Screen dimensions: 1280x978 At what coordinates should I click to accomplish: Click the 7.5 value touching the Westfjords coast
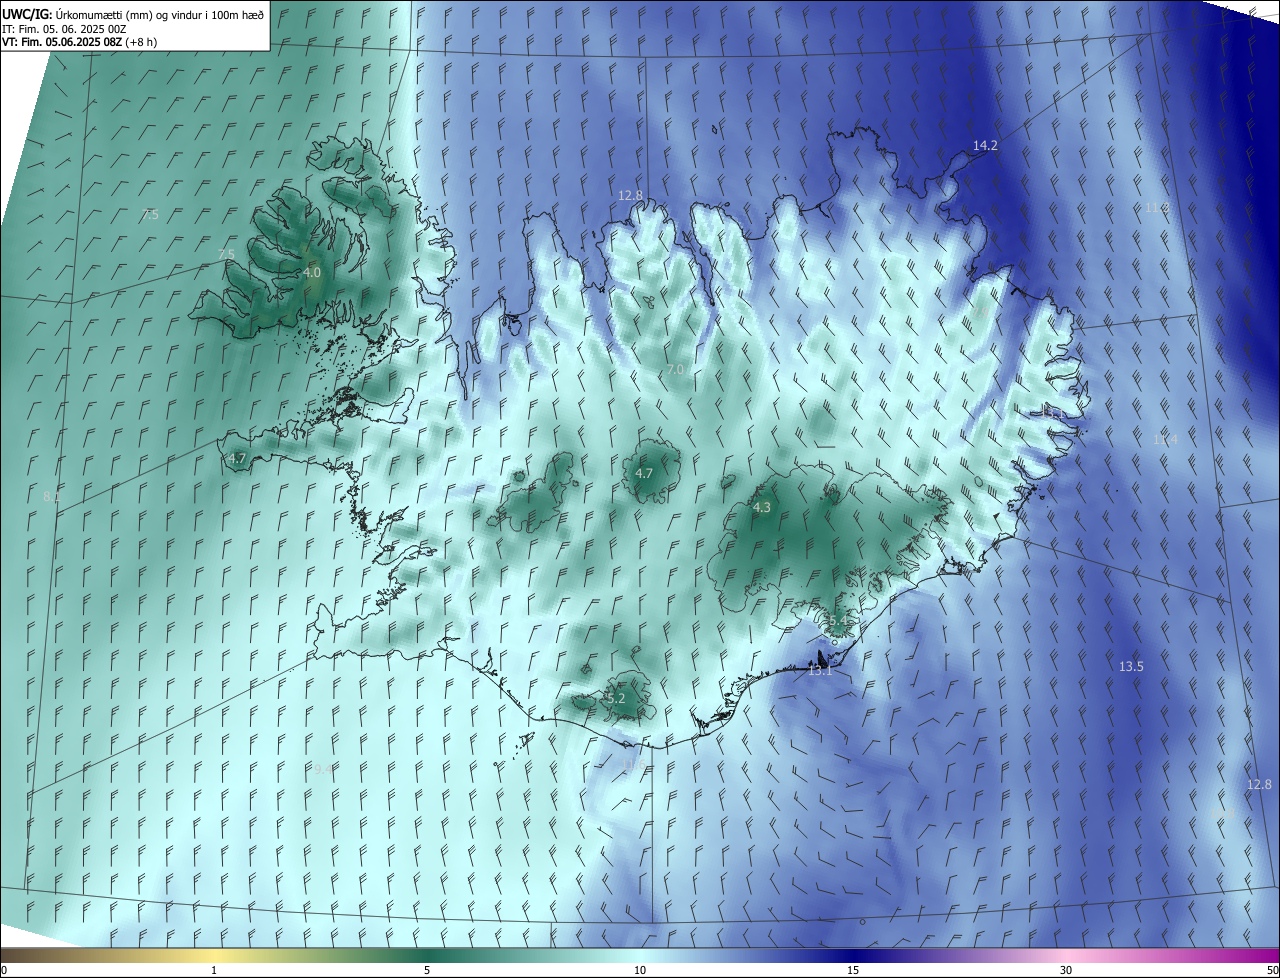click(226, 254)
